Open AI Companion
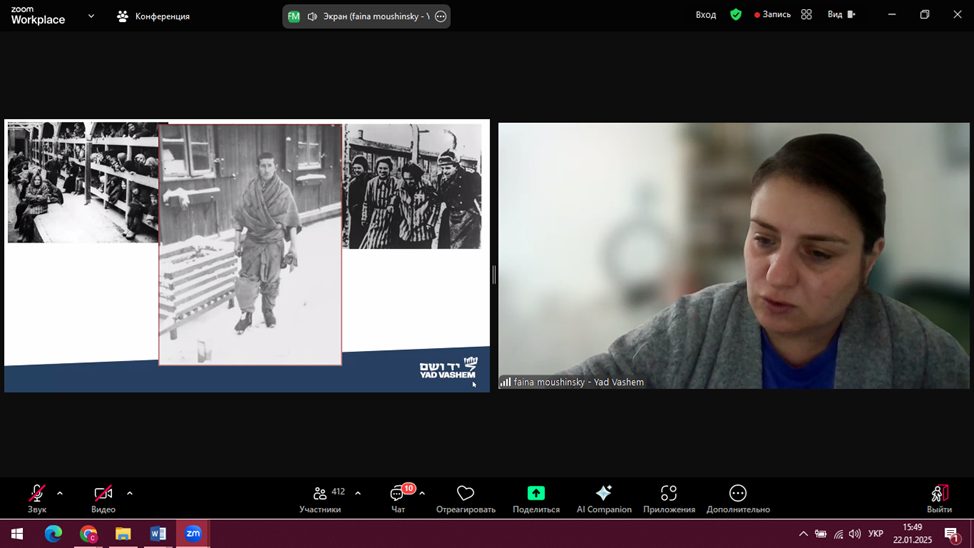Image resolution: width=974 pixels, height=548 pixels. (x=604, y=494)
